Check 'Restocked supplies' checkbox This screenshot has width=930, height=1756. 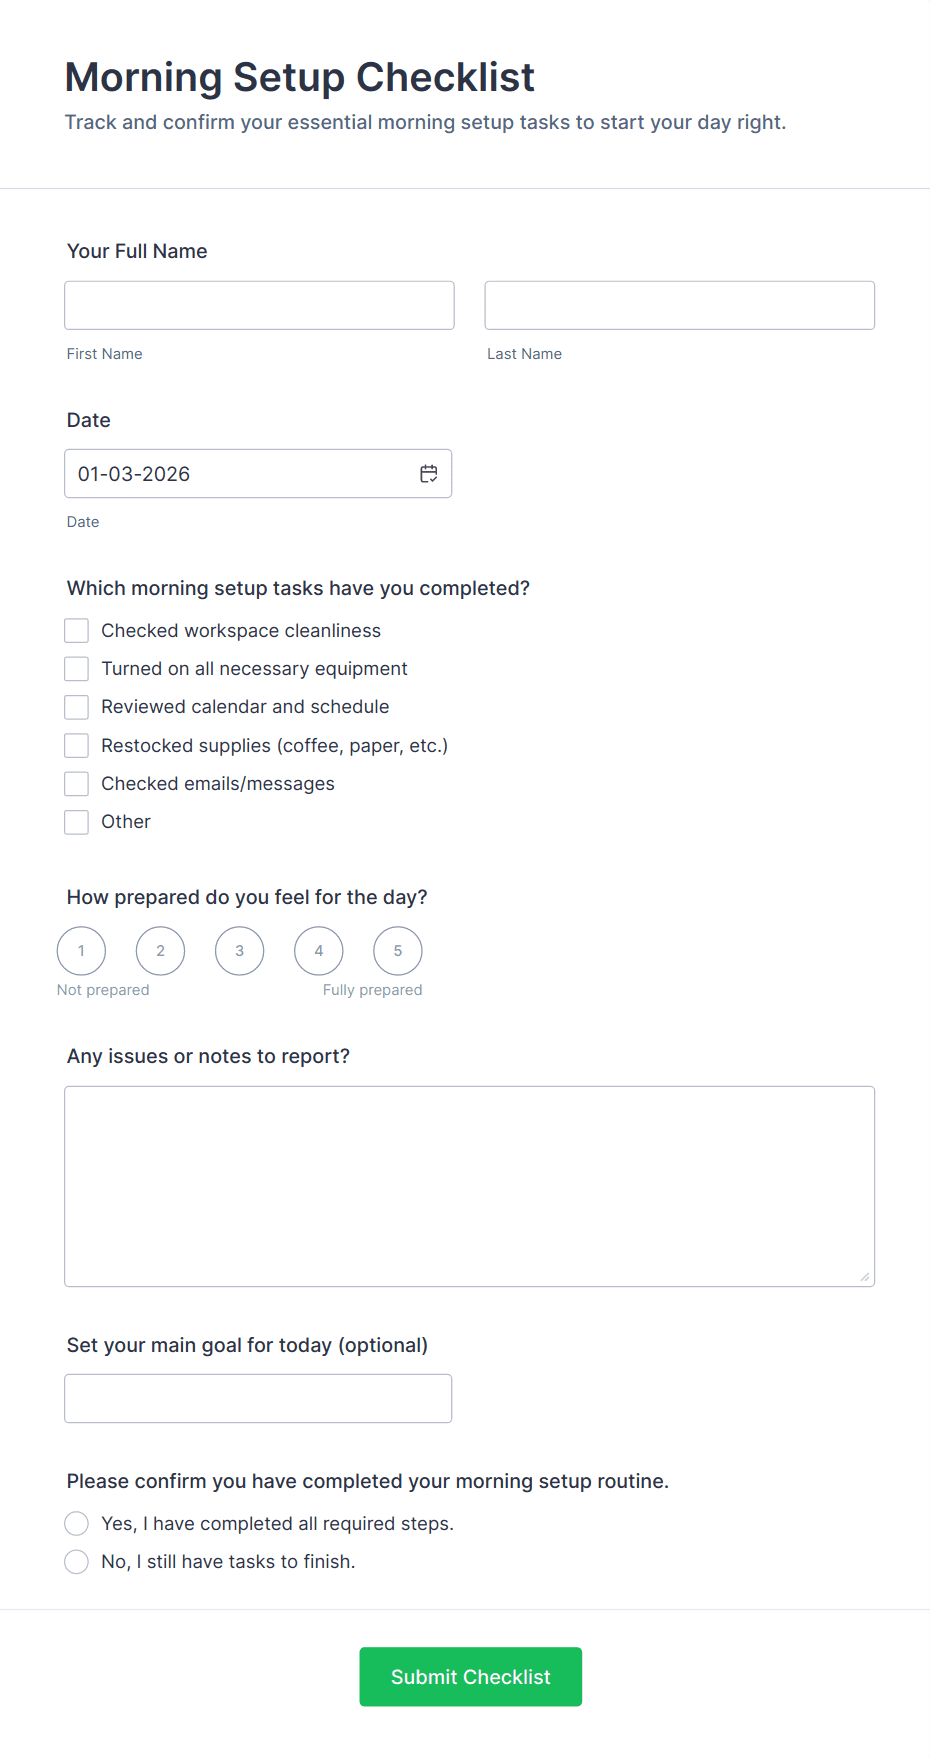pyautogui.click(x=77, y=746)
